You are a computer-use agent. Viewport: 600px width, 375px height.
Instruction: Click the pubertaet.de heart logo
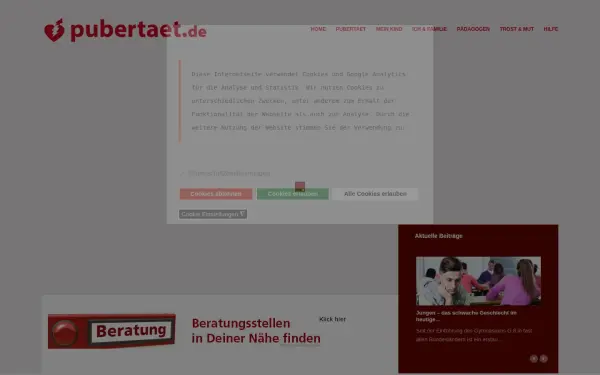click(x=126, y=30)
